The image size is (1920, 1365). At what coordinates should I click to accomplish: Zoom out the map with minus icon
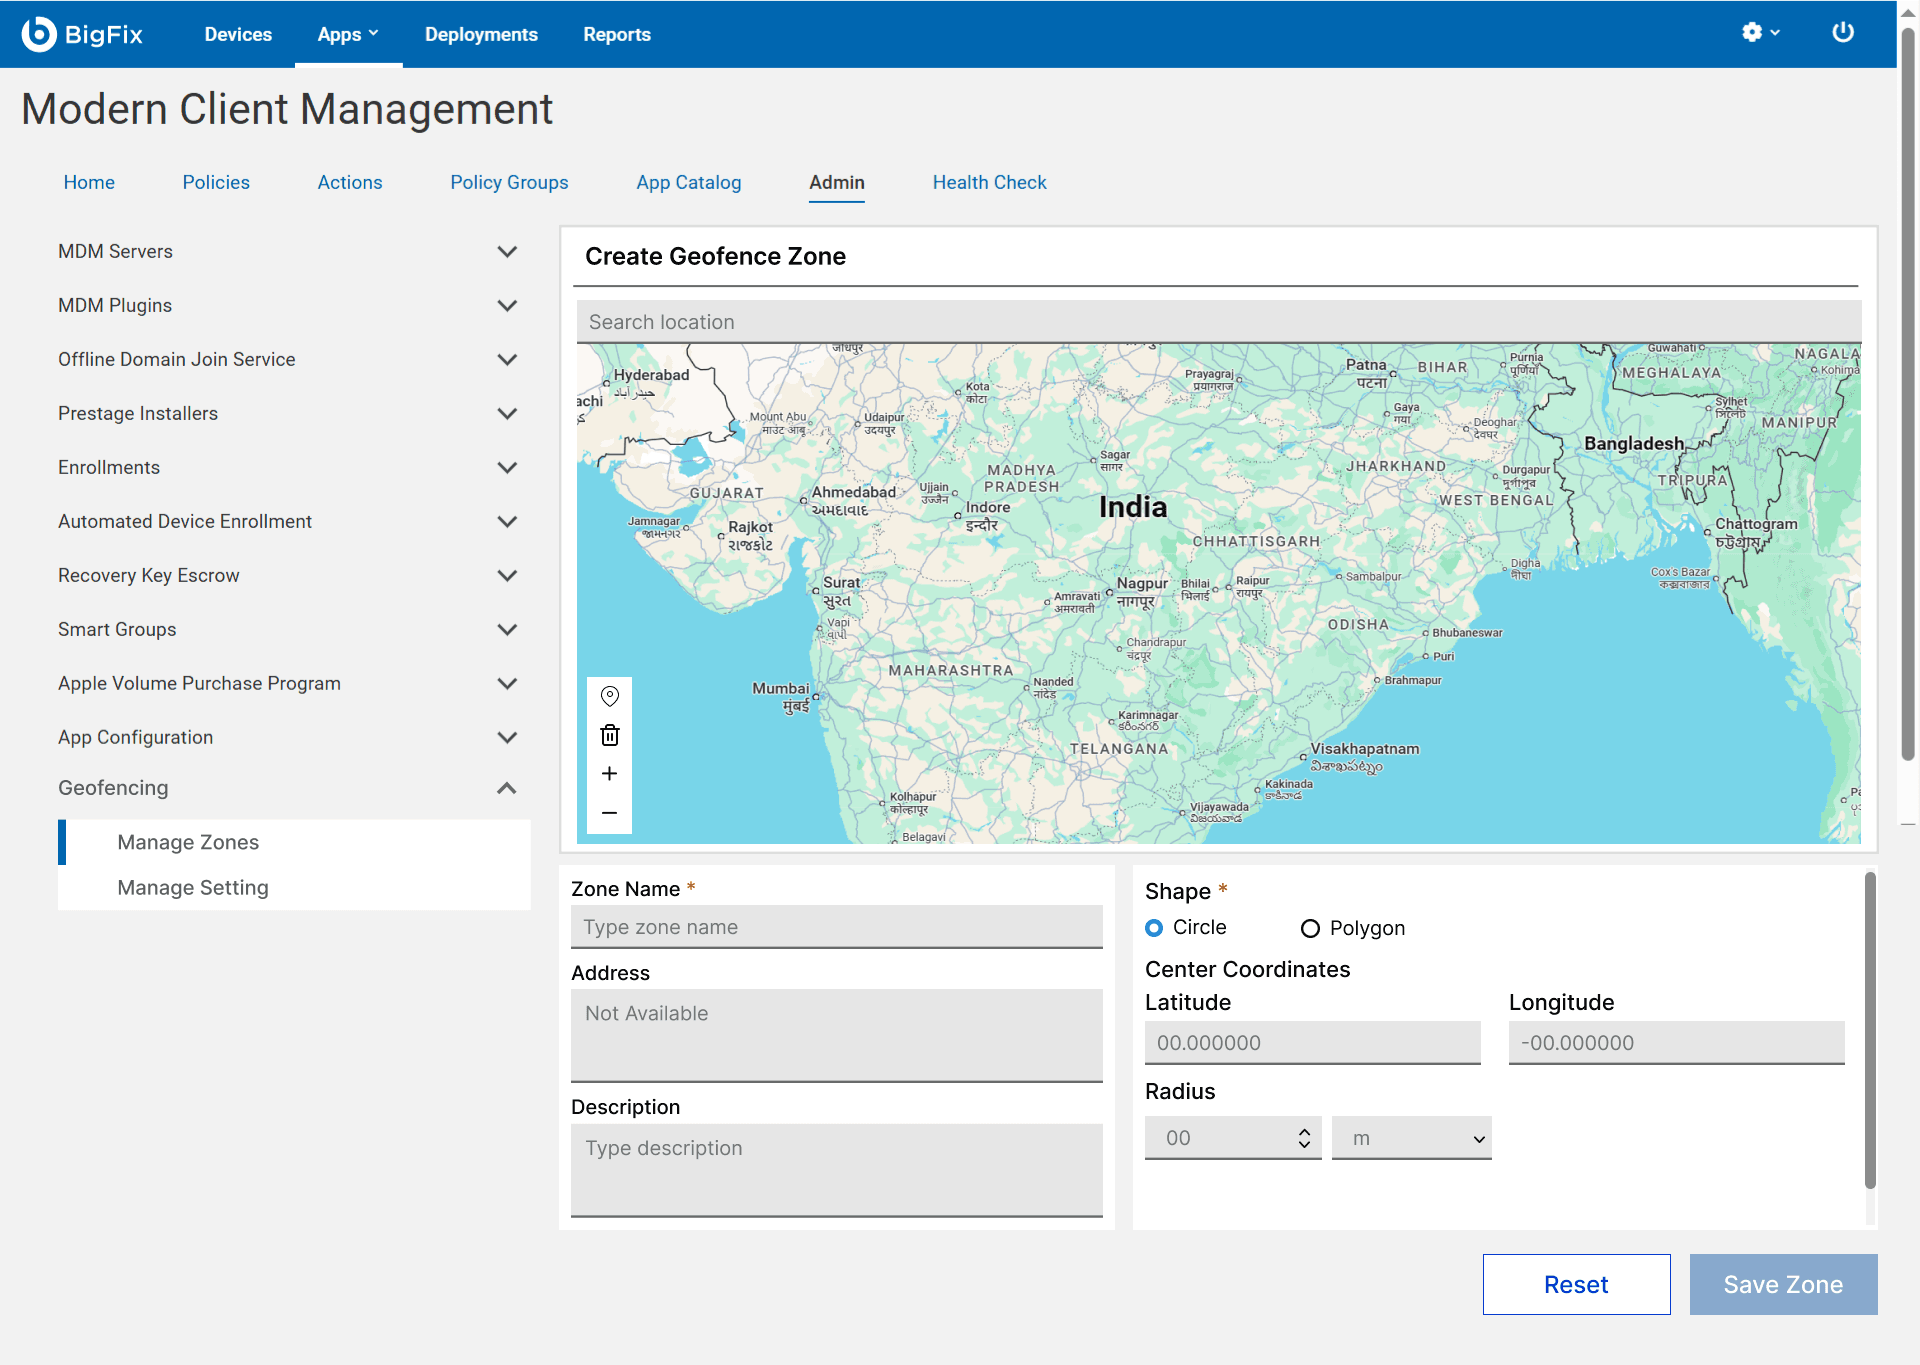[610, 813]
